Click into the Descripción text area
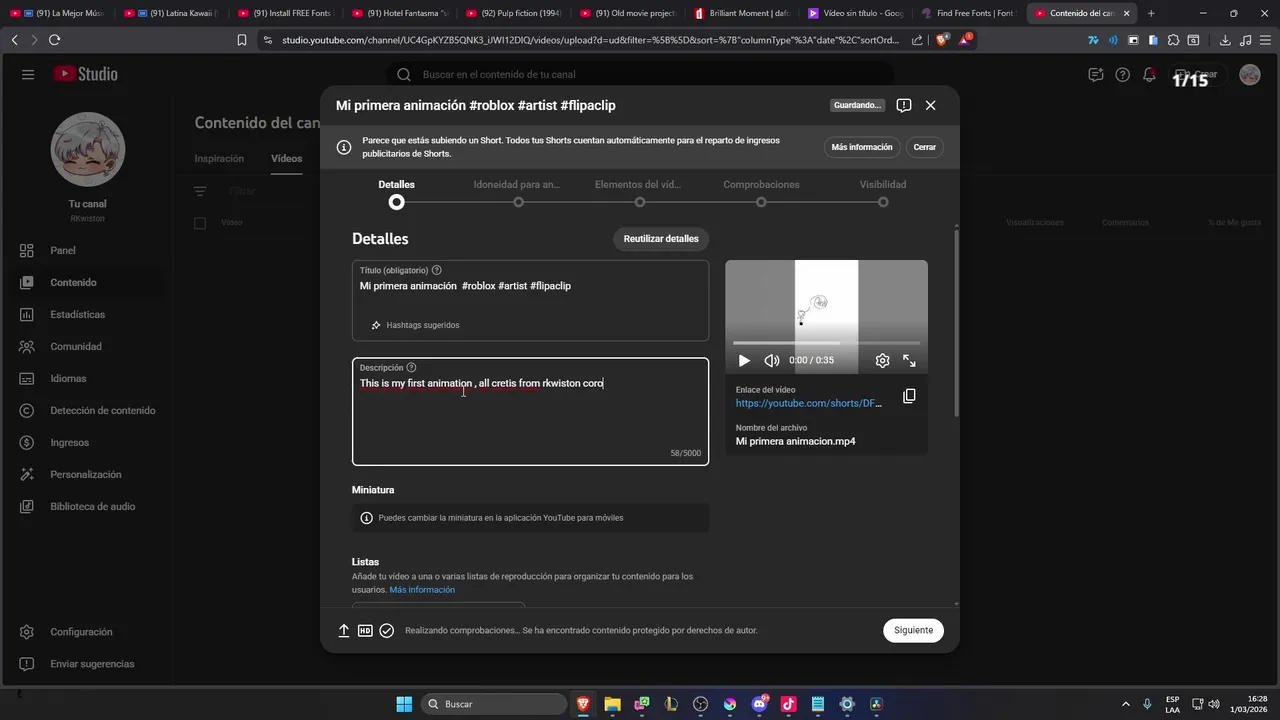Image resolution: width=1280 pixels, height=720 pixels. coord(530,412)
